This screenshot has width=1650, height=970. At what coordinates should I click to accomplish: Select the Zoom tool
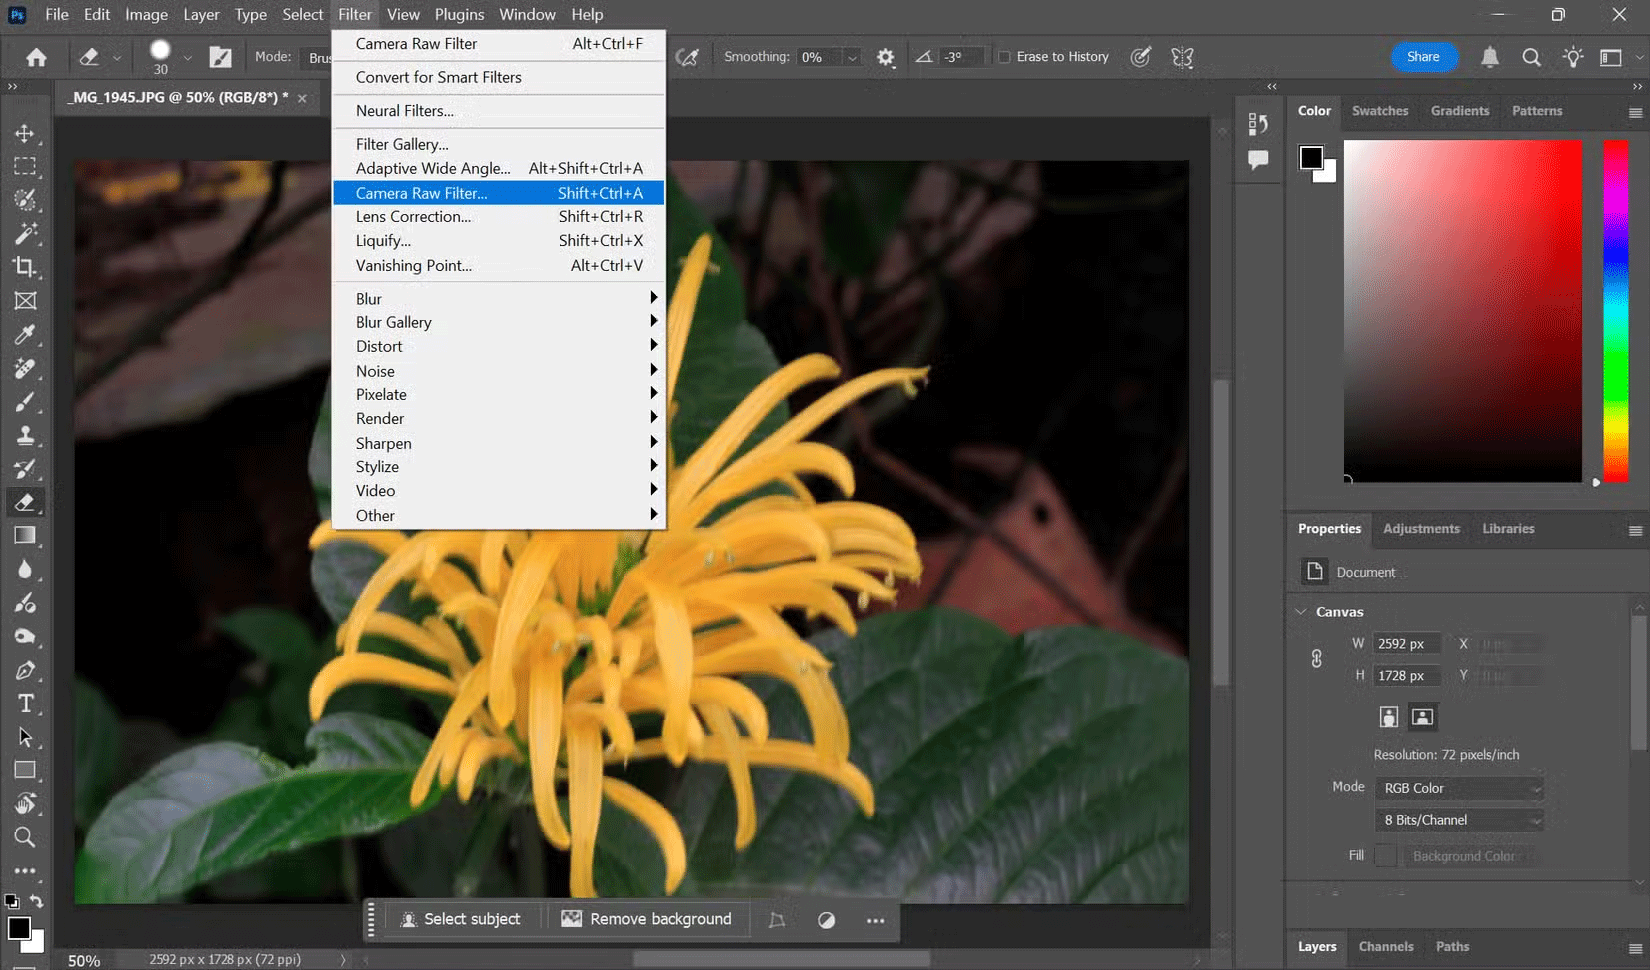25,838
